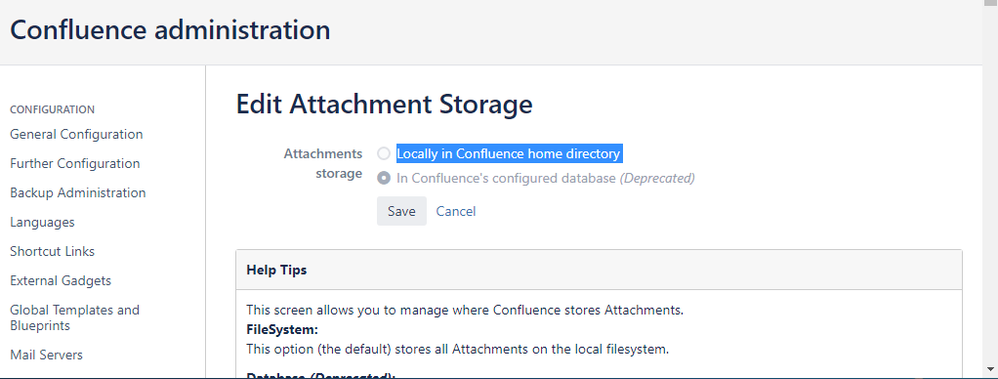Click the highlighted Locally in Confluence home directory label
The width and height of the screenshot is (998, 379).
click(509, 154)
